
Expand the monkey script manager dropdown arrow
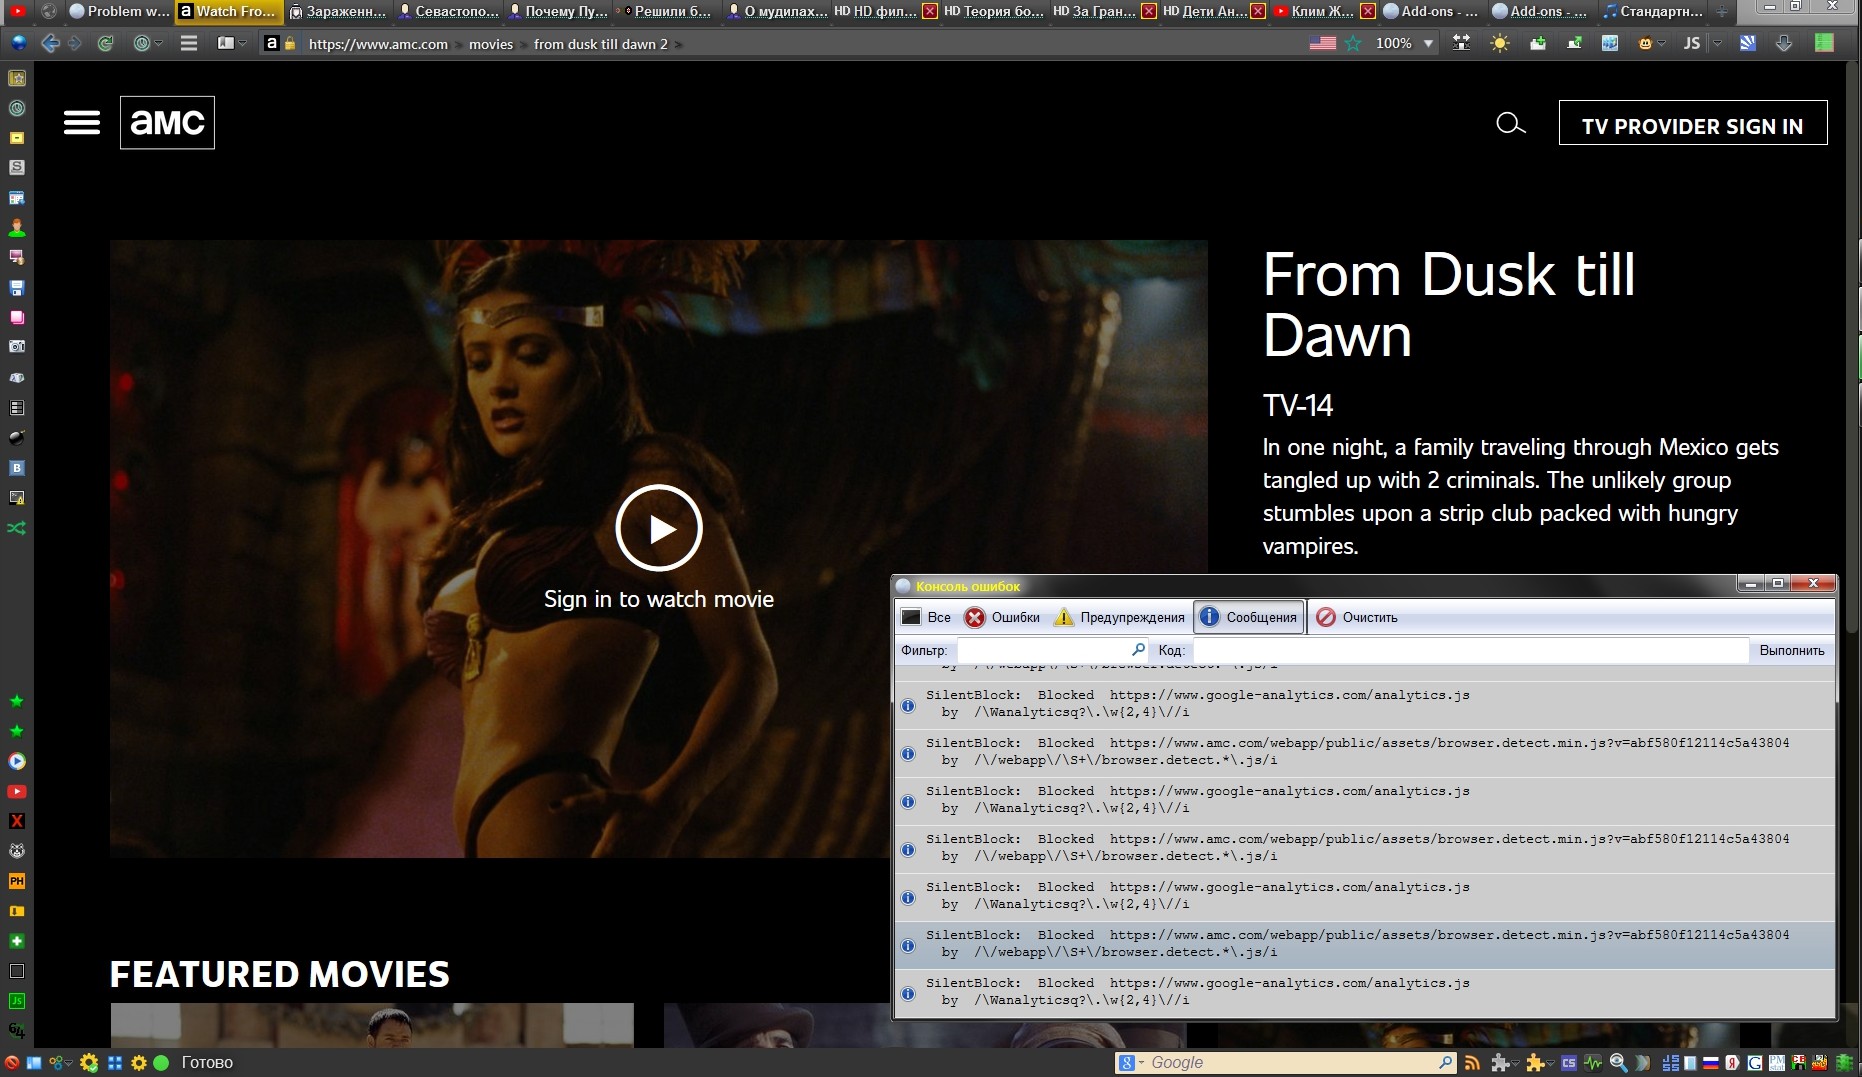1661,44
